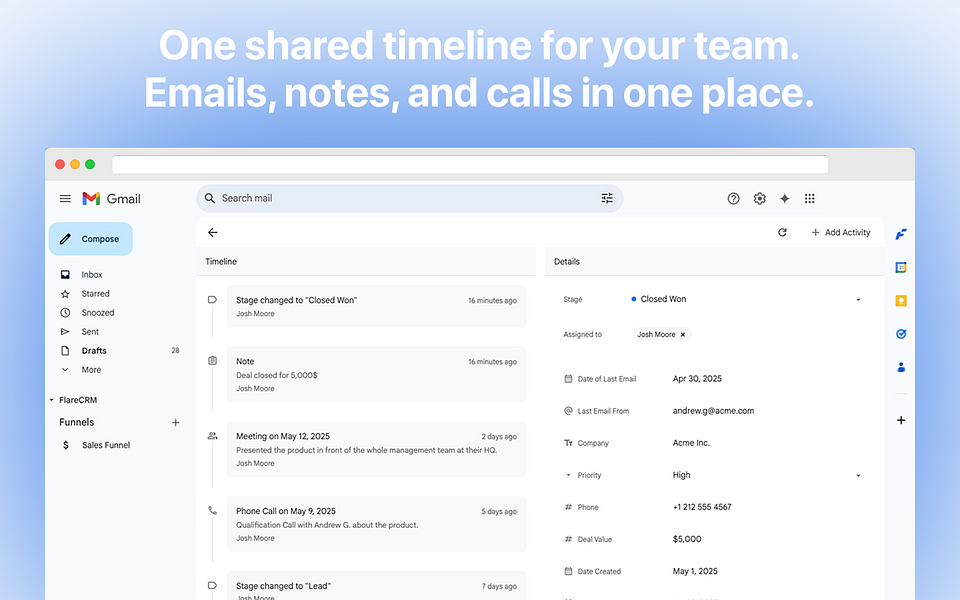Image resolution: width=960 pixels, height=600 pixels.
Task: Open the 'Deal closed for 5,000$' note
Action: (x=376, y=375)
